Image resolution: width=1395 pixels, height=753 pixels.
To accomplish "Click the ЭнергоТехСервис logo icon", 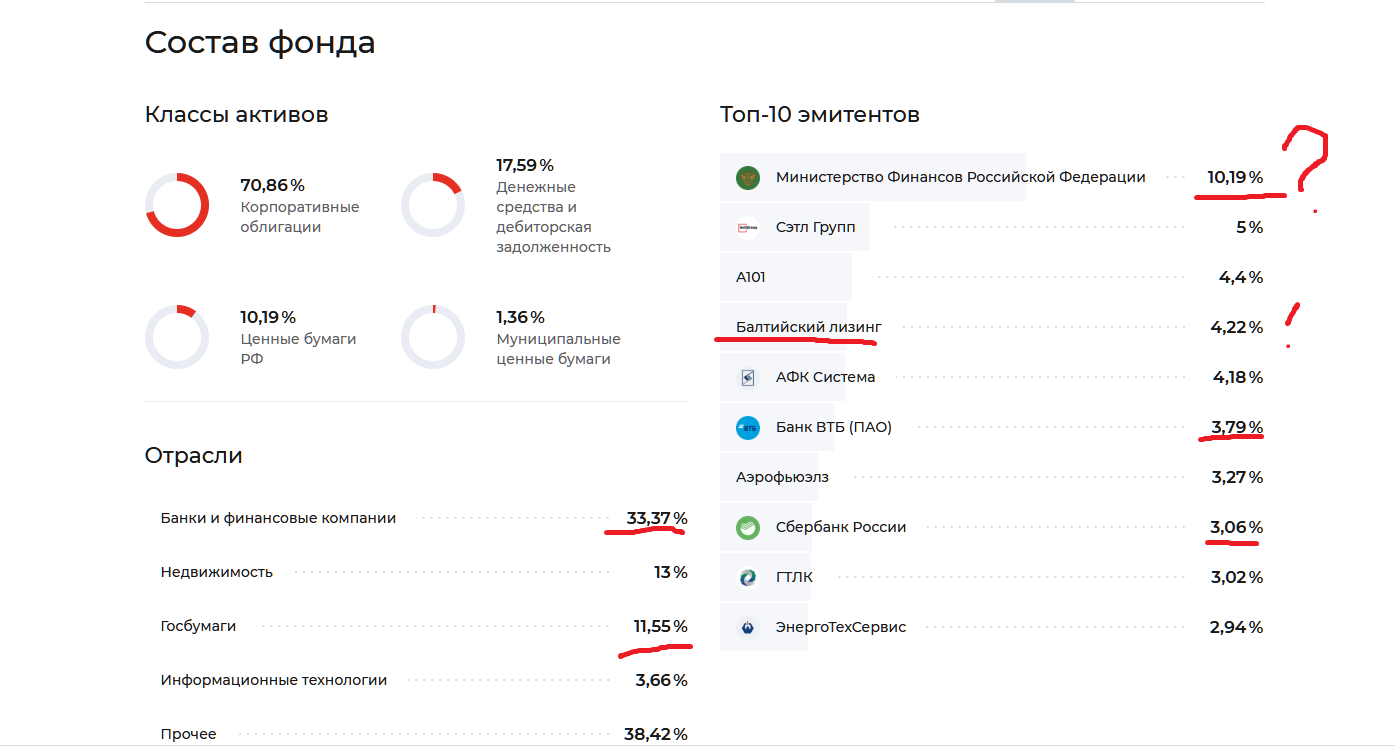I will pyautogui.click(x=748, y=628).
